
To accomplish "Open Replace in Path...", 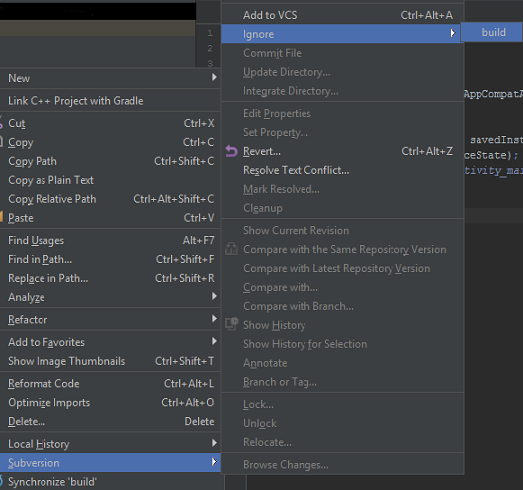I will coord(110,279).
